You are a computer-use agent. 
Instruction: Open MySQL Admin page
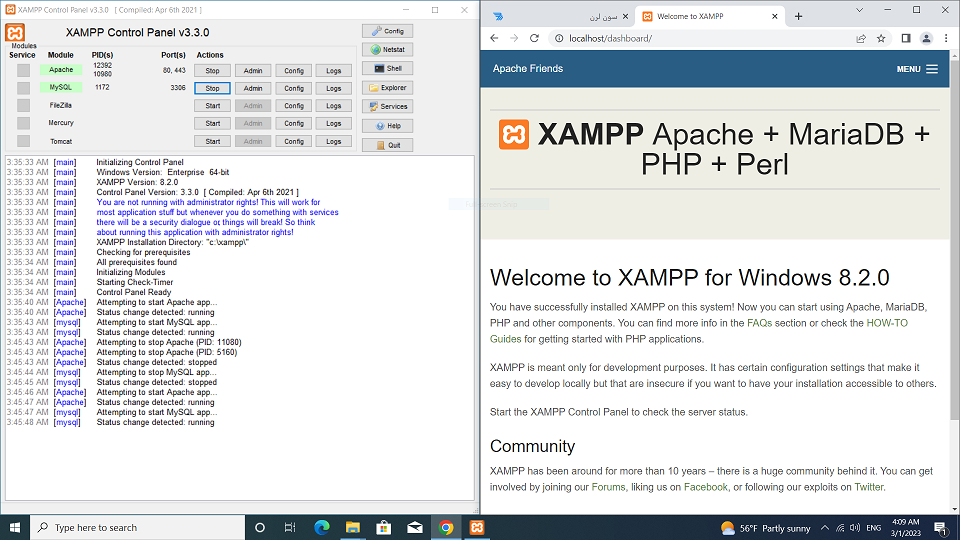(x=253, y=88)
